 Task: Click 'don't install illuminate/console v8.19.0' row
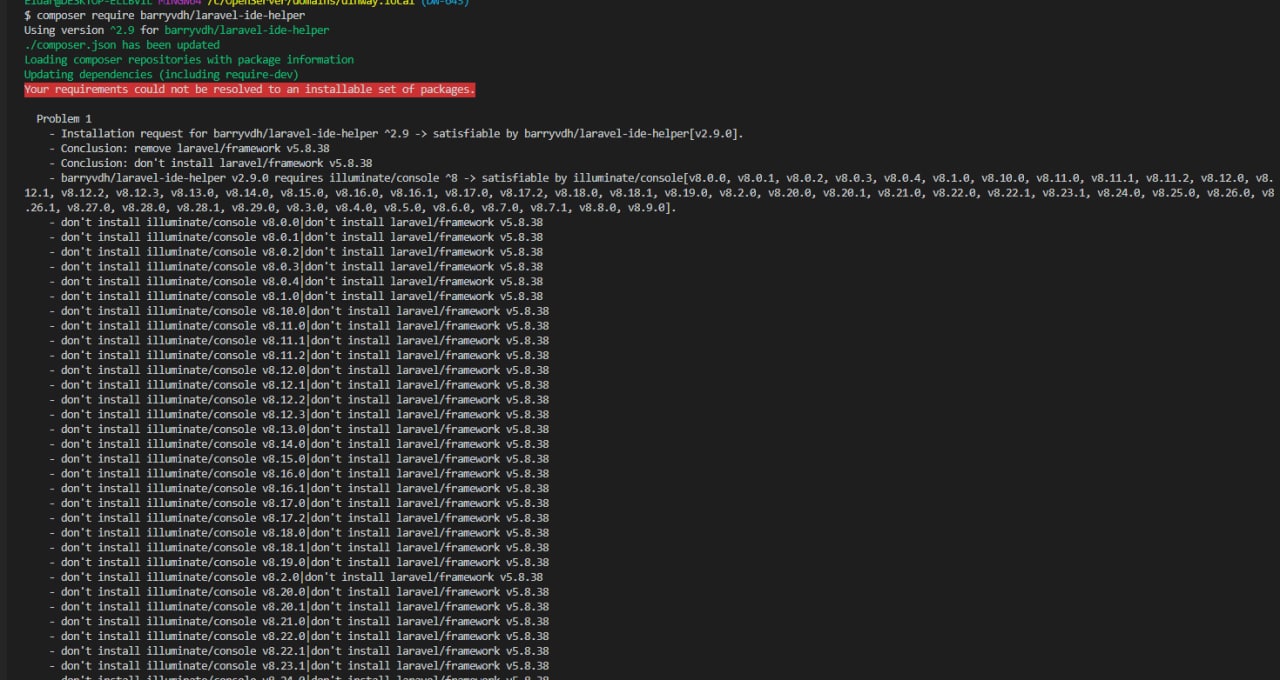tap(299, 562)
